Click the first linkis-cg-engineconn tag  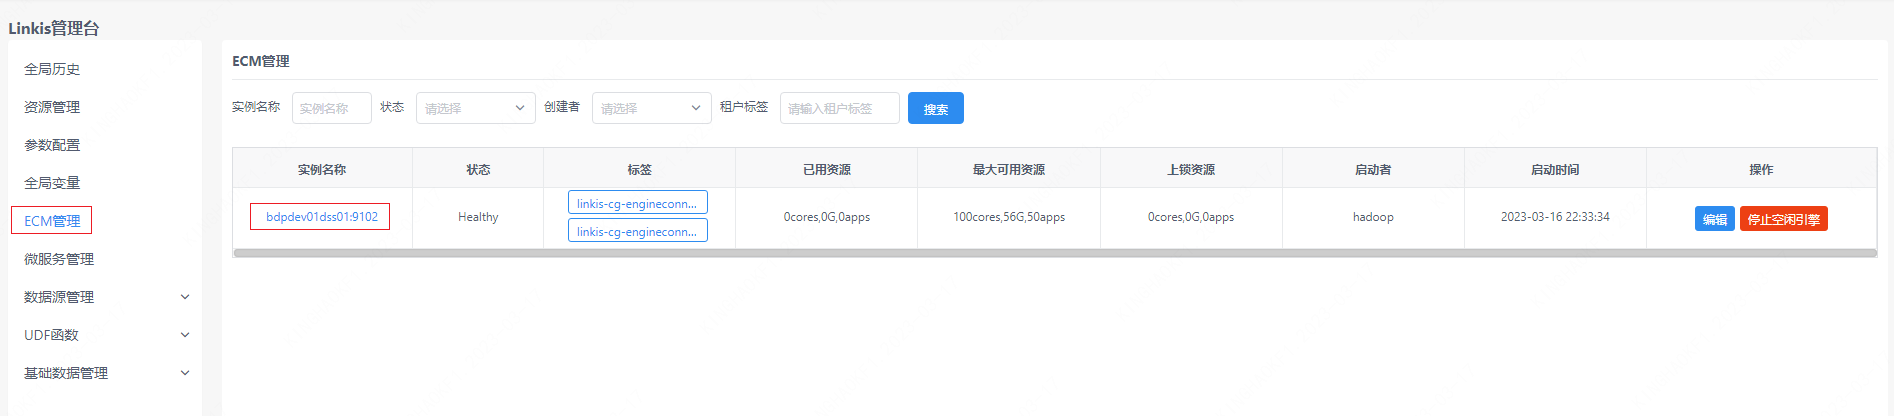point(637,203)
